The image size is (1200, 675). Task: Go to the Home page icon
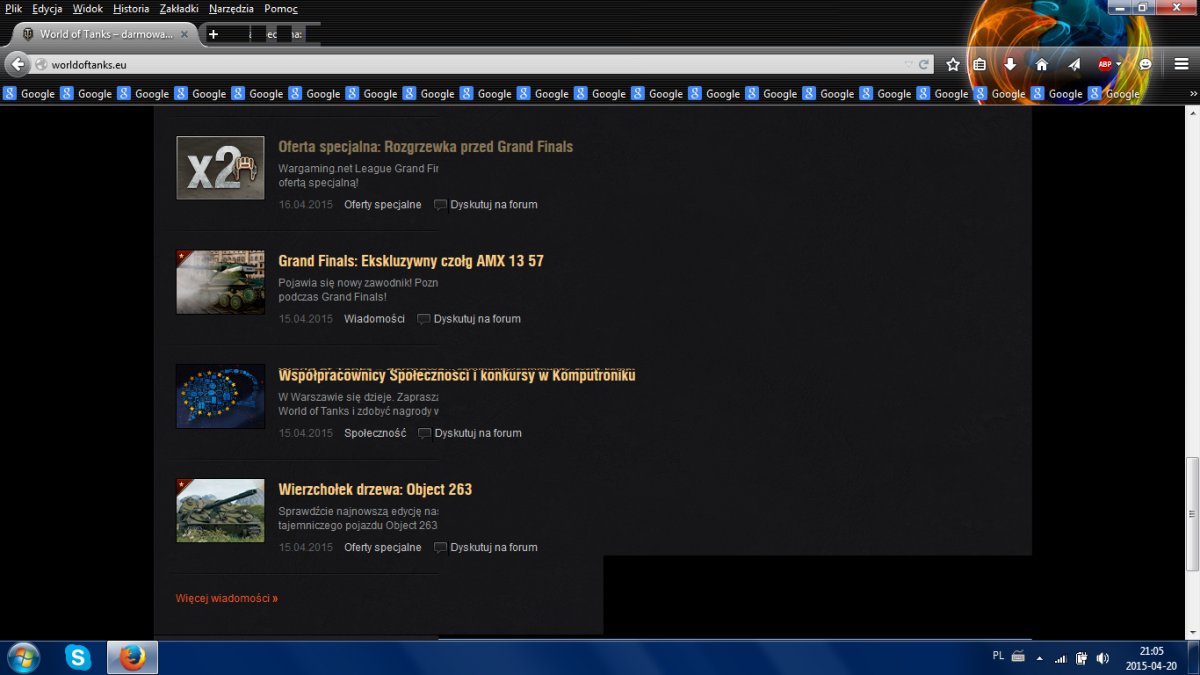click(x=1041, y=64)
